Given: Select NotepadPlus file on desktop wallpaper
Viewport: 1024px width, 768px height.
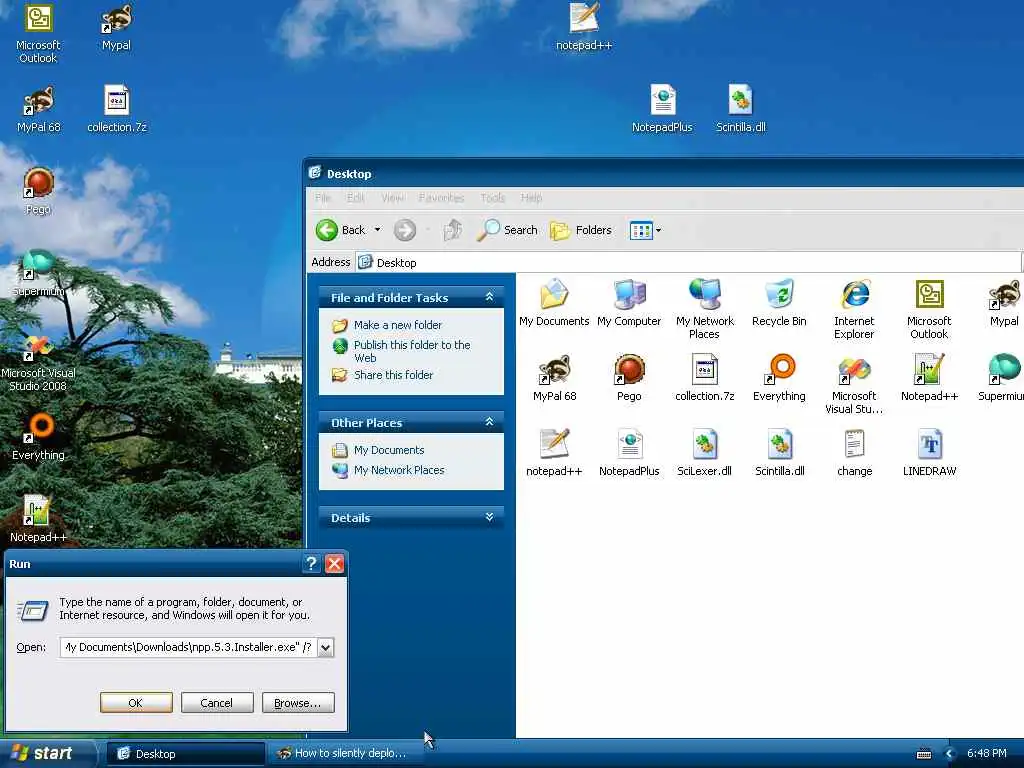Looking at the screenshot, I should 662,109.
